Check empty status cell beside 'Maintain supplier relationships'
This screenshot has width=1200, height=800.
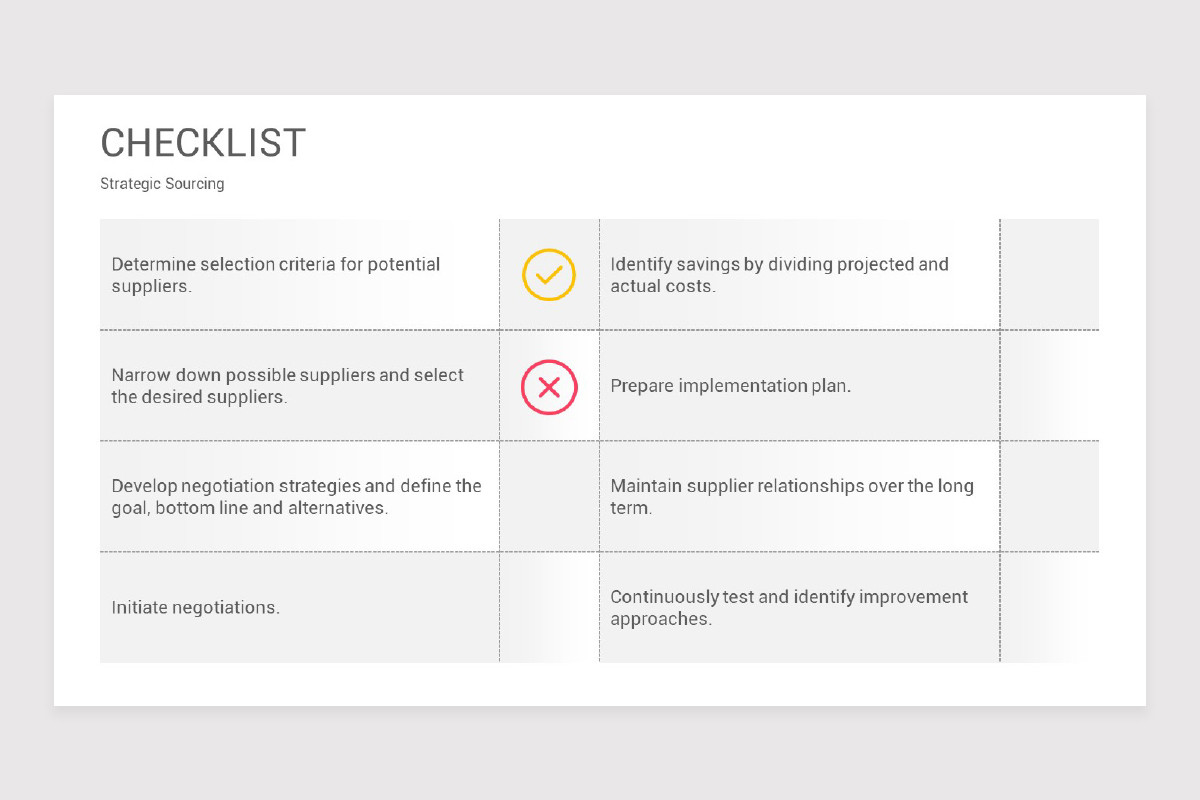coord(1049,496)
